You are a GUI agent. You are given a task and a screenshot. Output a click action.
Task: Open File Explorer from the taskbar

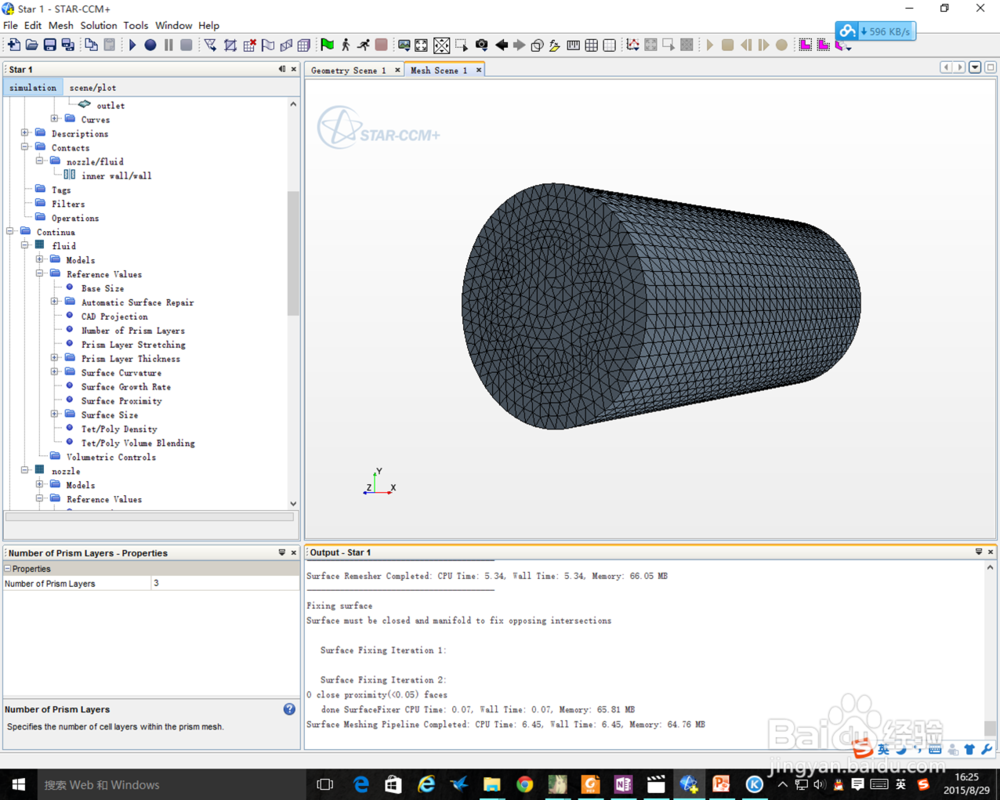pos(492,784)
